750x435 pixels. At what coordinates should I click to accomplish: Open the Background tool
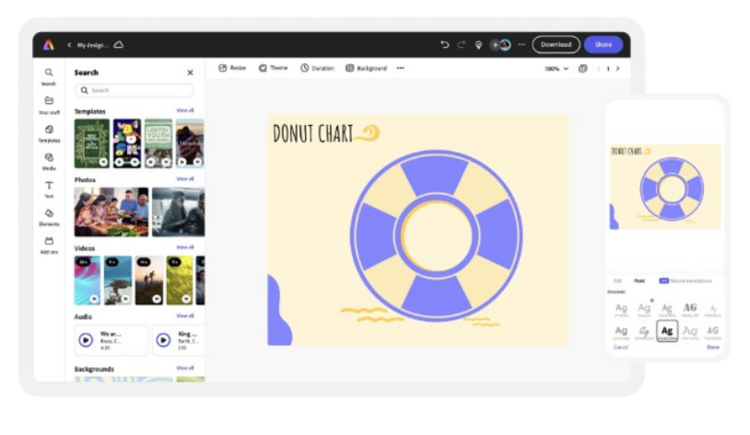coord(366,68)
